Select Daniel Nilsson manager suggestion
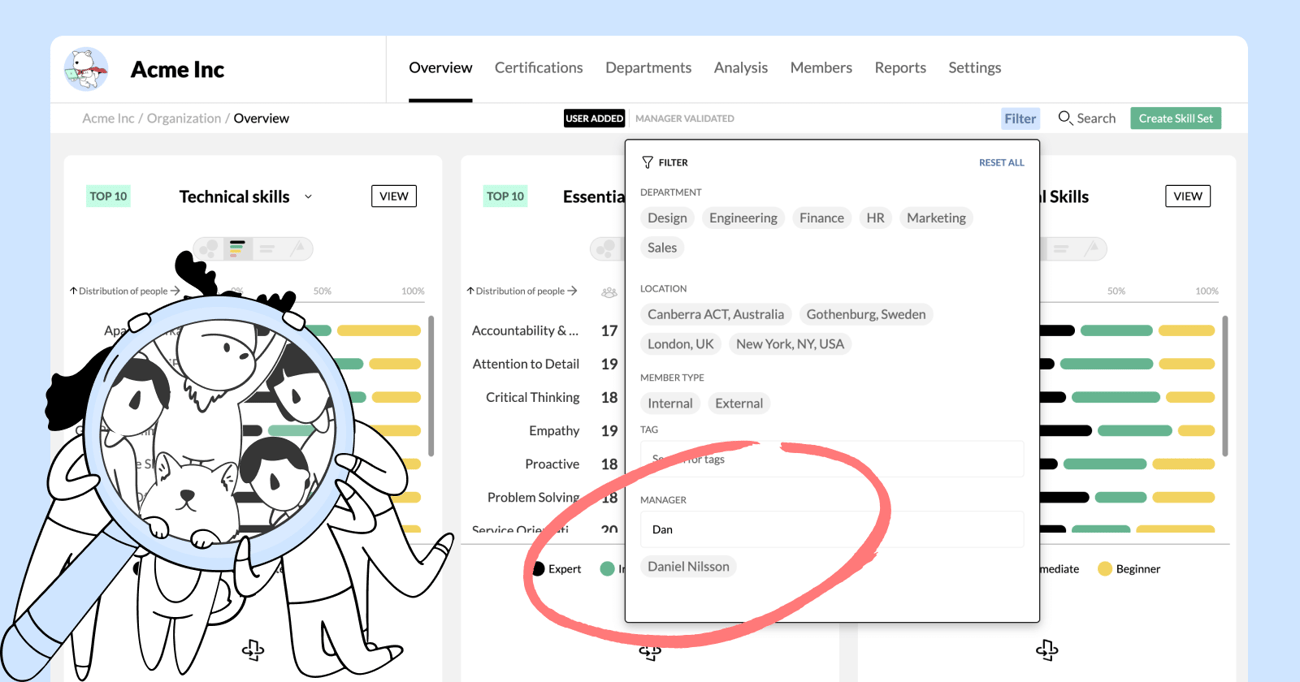Viewport: 1300px width, 682px height. [688, 566]
